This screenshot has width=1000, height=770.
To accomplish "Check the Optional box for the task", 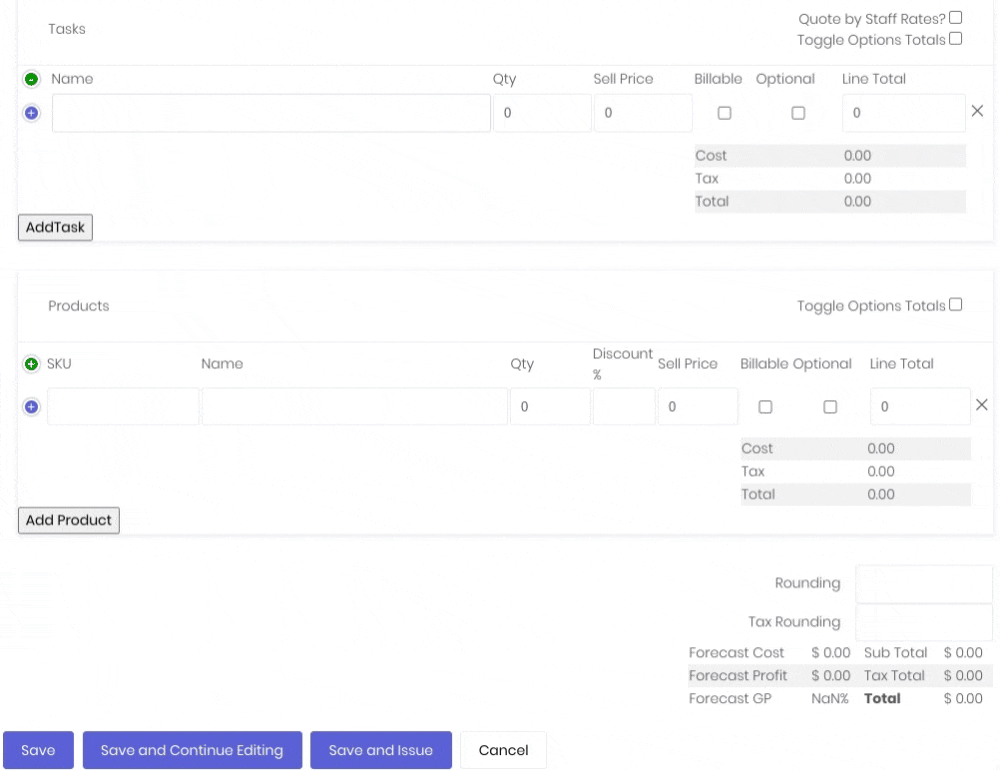I will pyautogui.click(x=798, y=113).
